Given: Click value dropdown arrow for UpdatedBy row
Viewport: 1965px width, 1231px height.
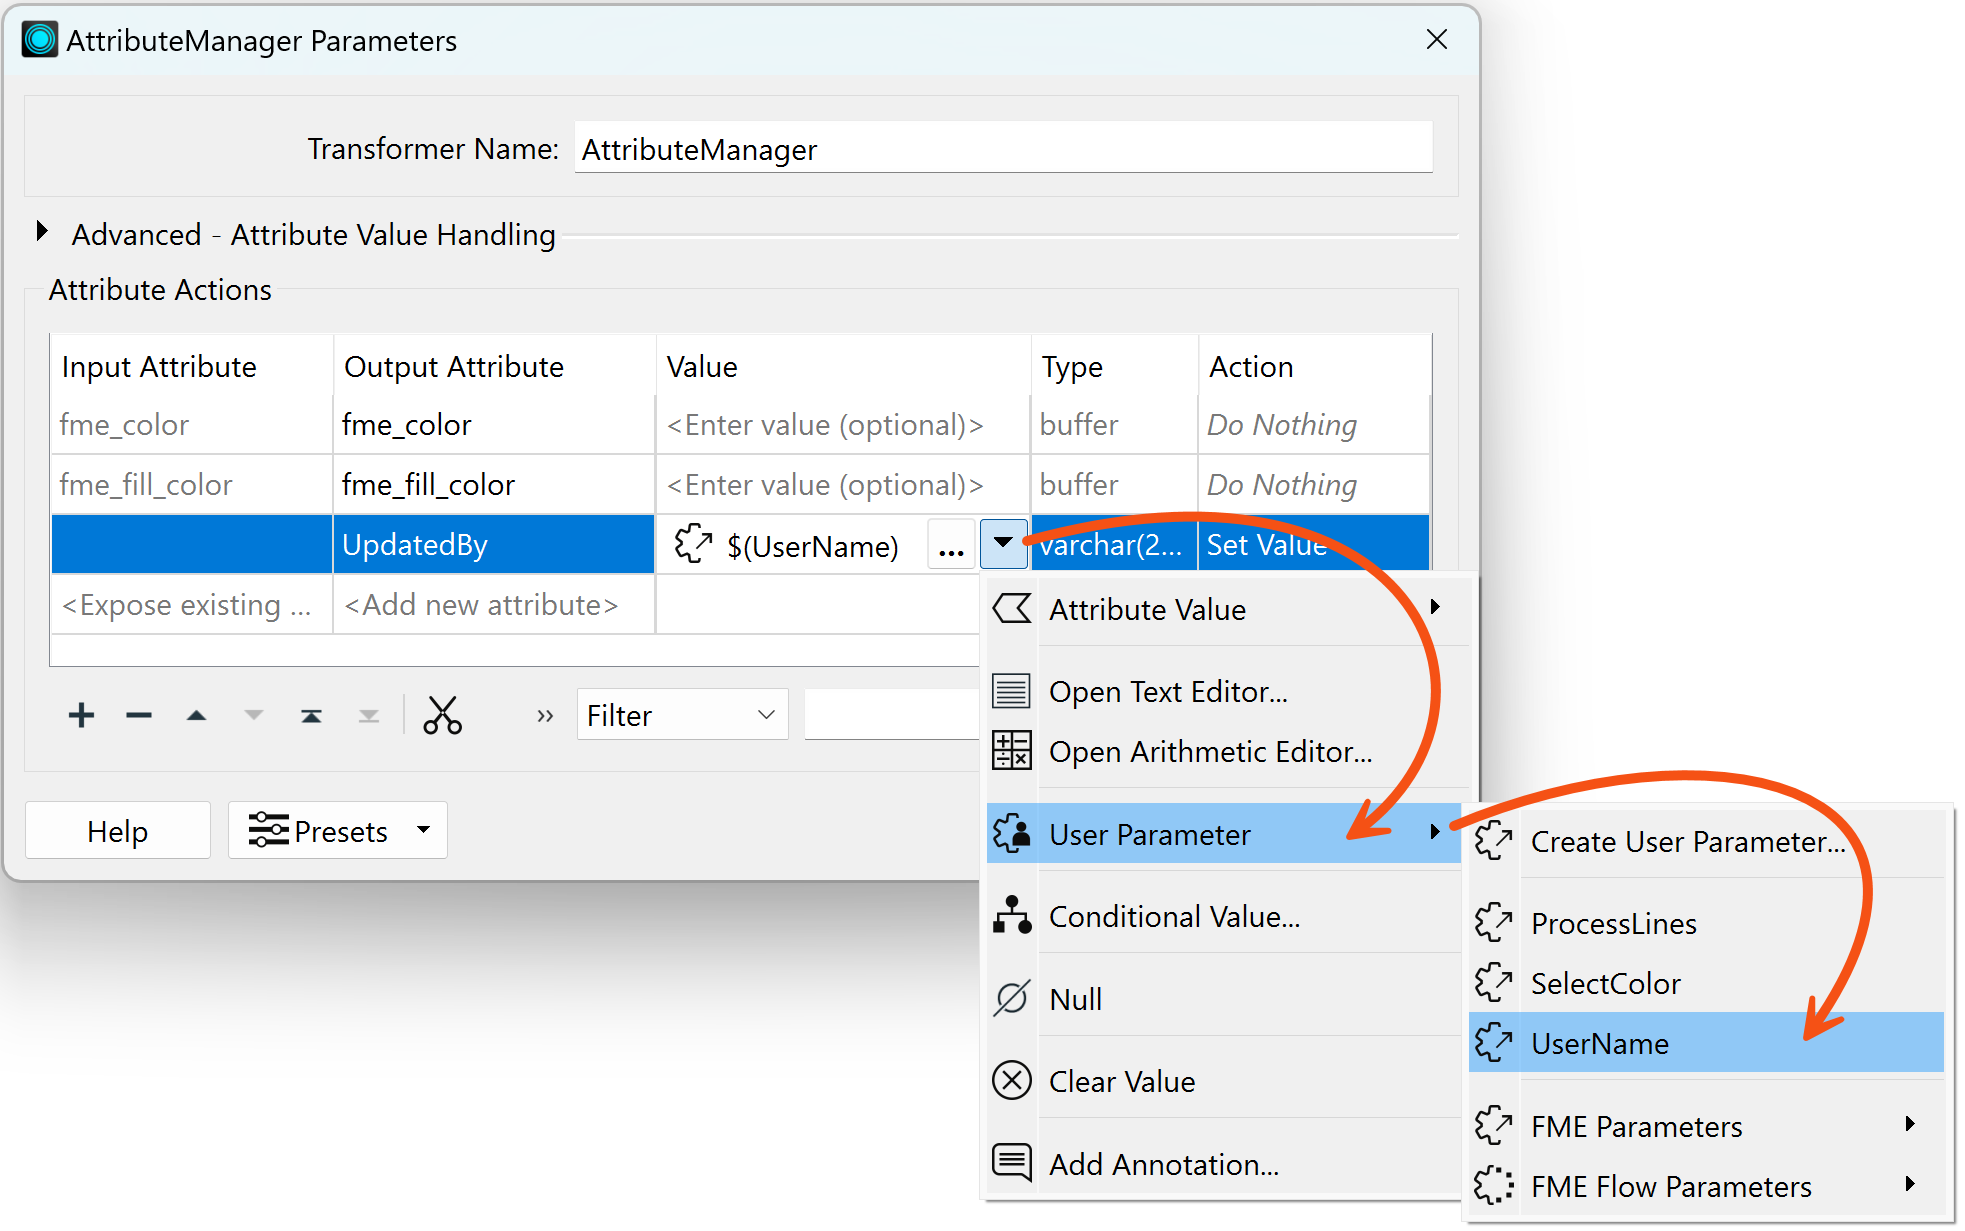Looking at the screenshot, I should (1003, 544).
